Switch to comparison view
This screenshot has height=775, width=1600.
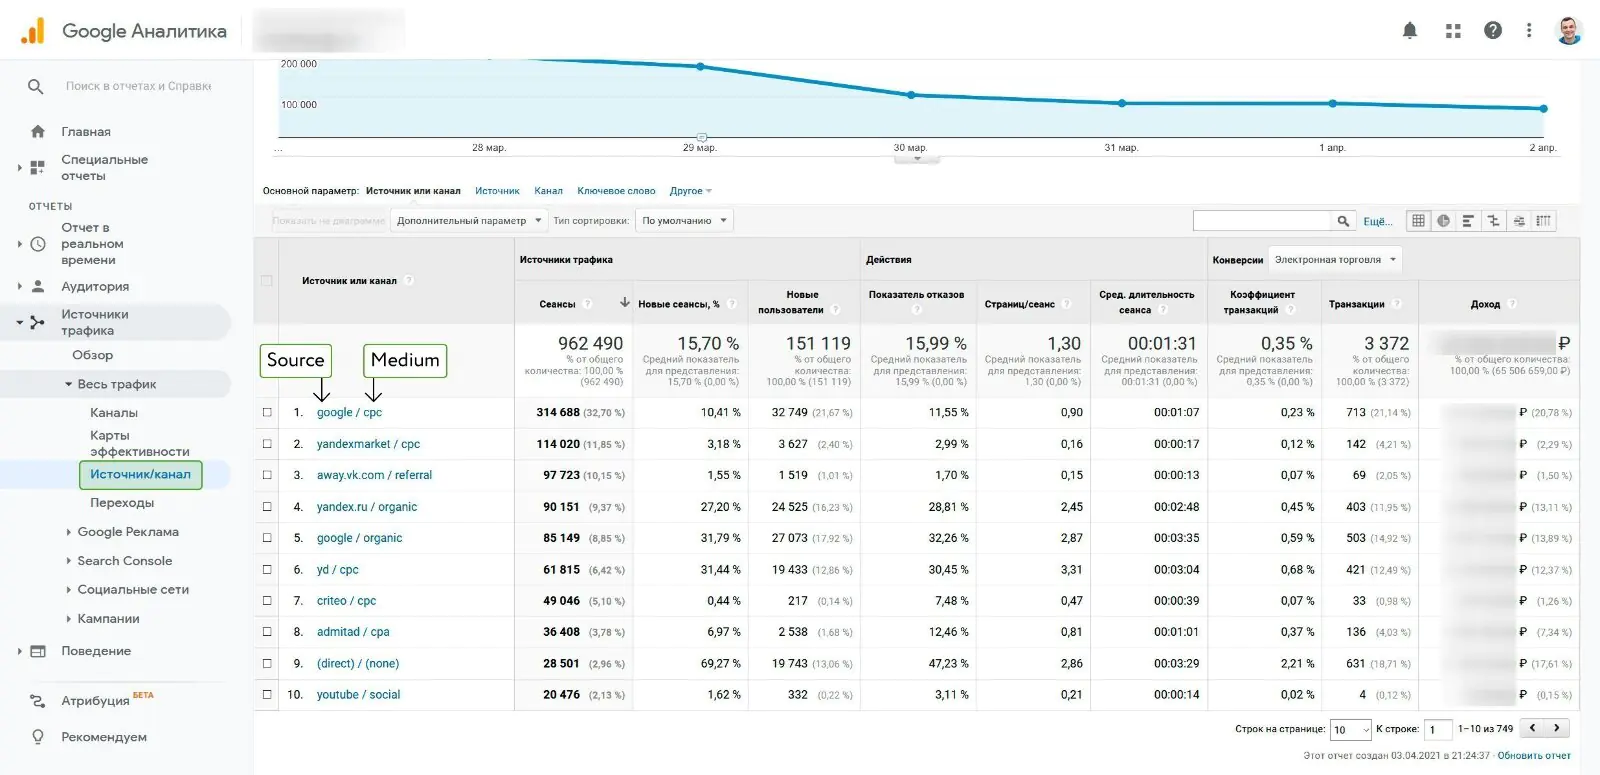tap(1493, 221)
